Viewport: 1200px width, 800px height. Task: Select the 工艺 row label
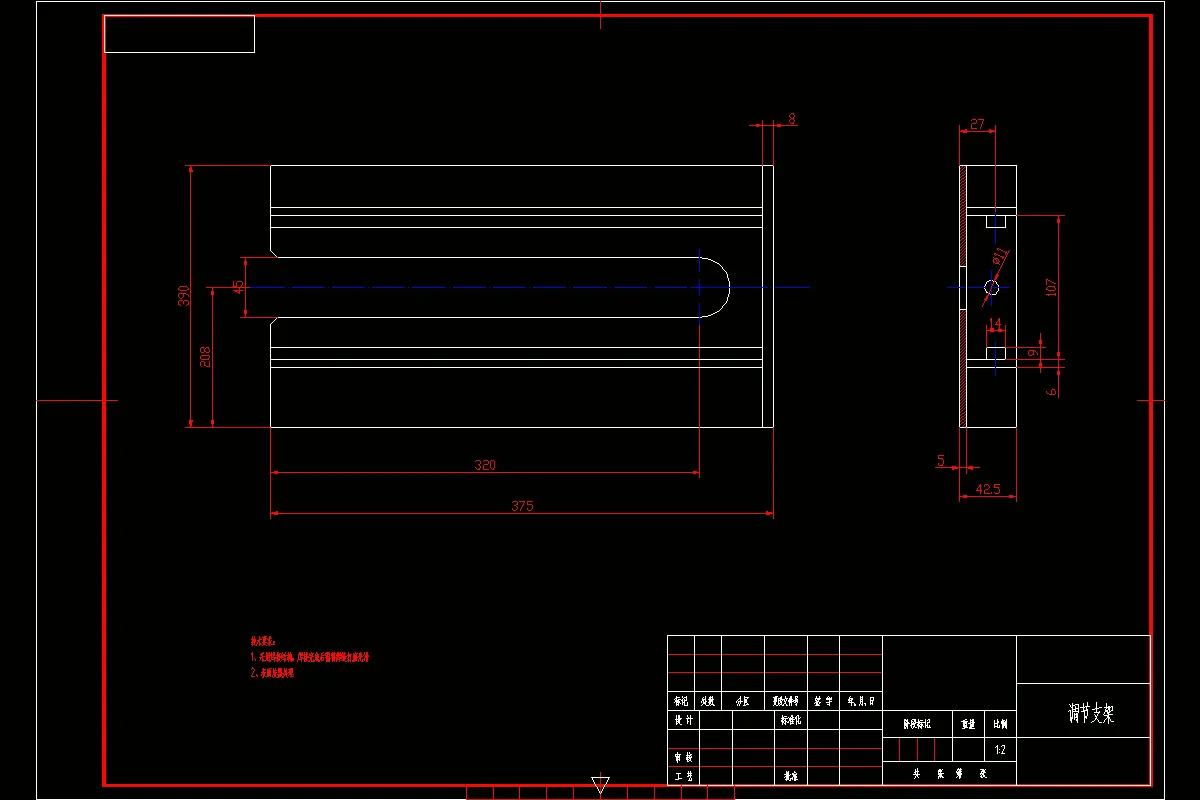tap(682, 777)
